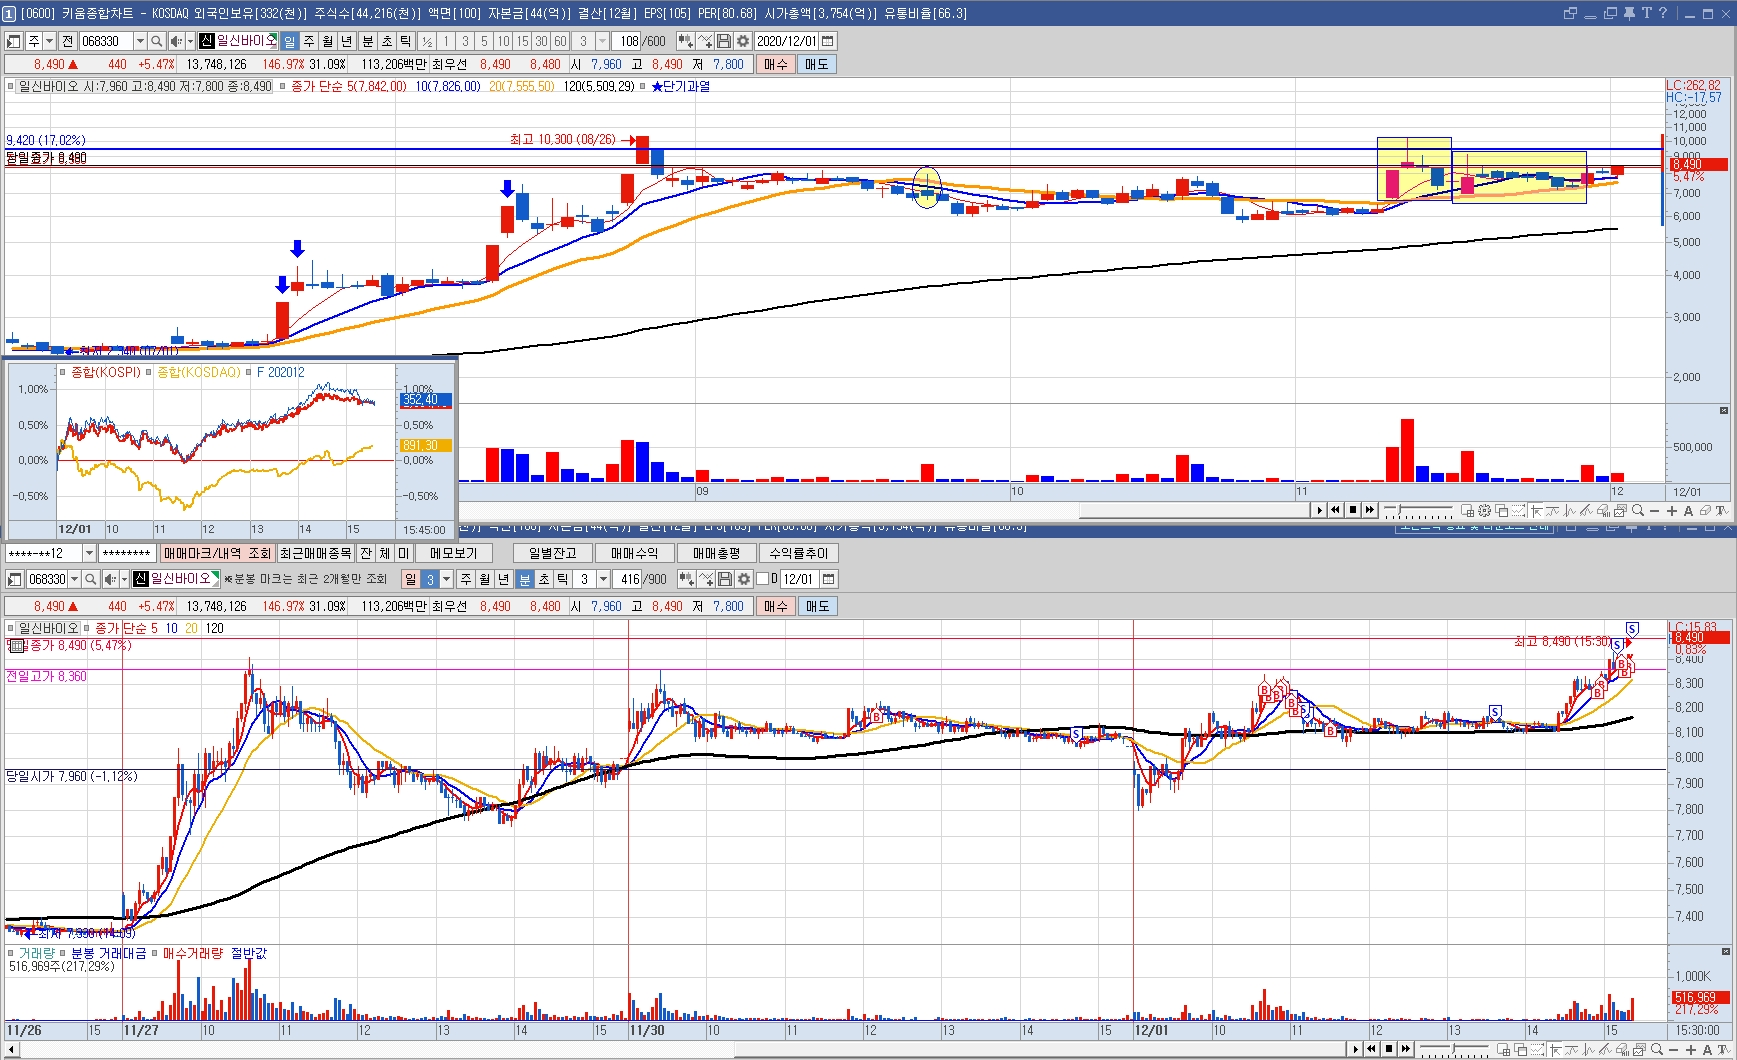Open account number ****-**12 dropdown
Viewport: 1737px width, 1060px height.
point(89,553)
